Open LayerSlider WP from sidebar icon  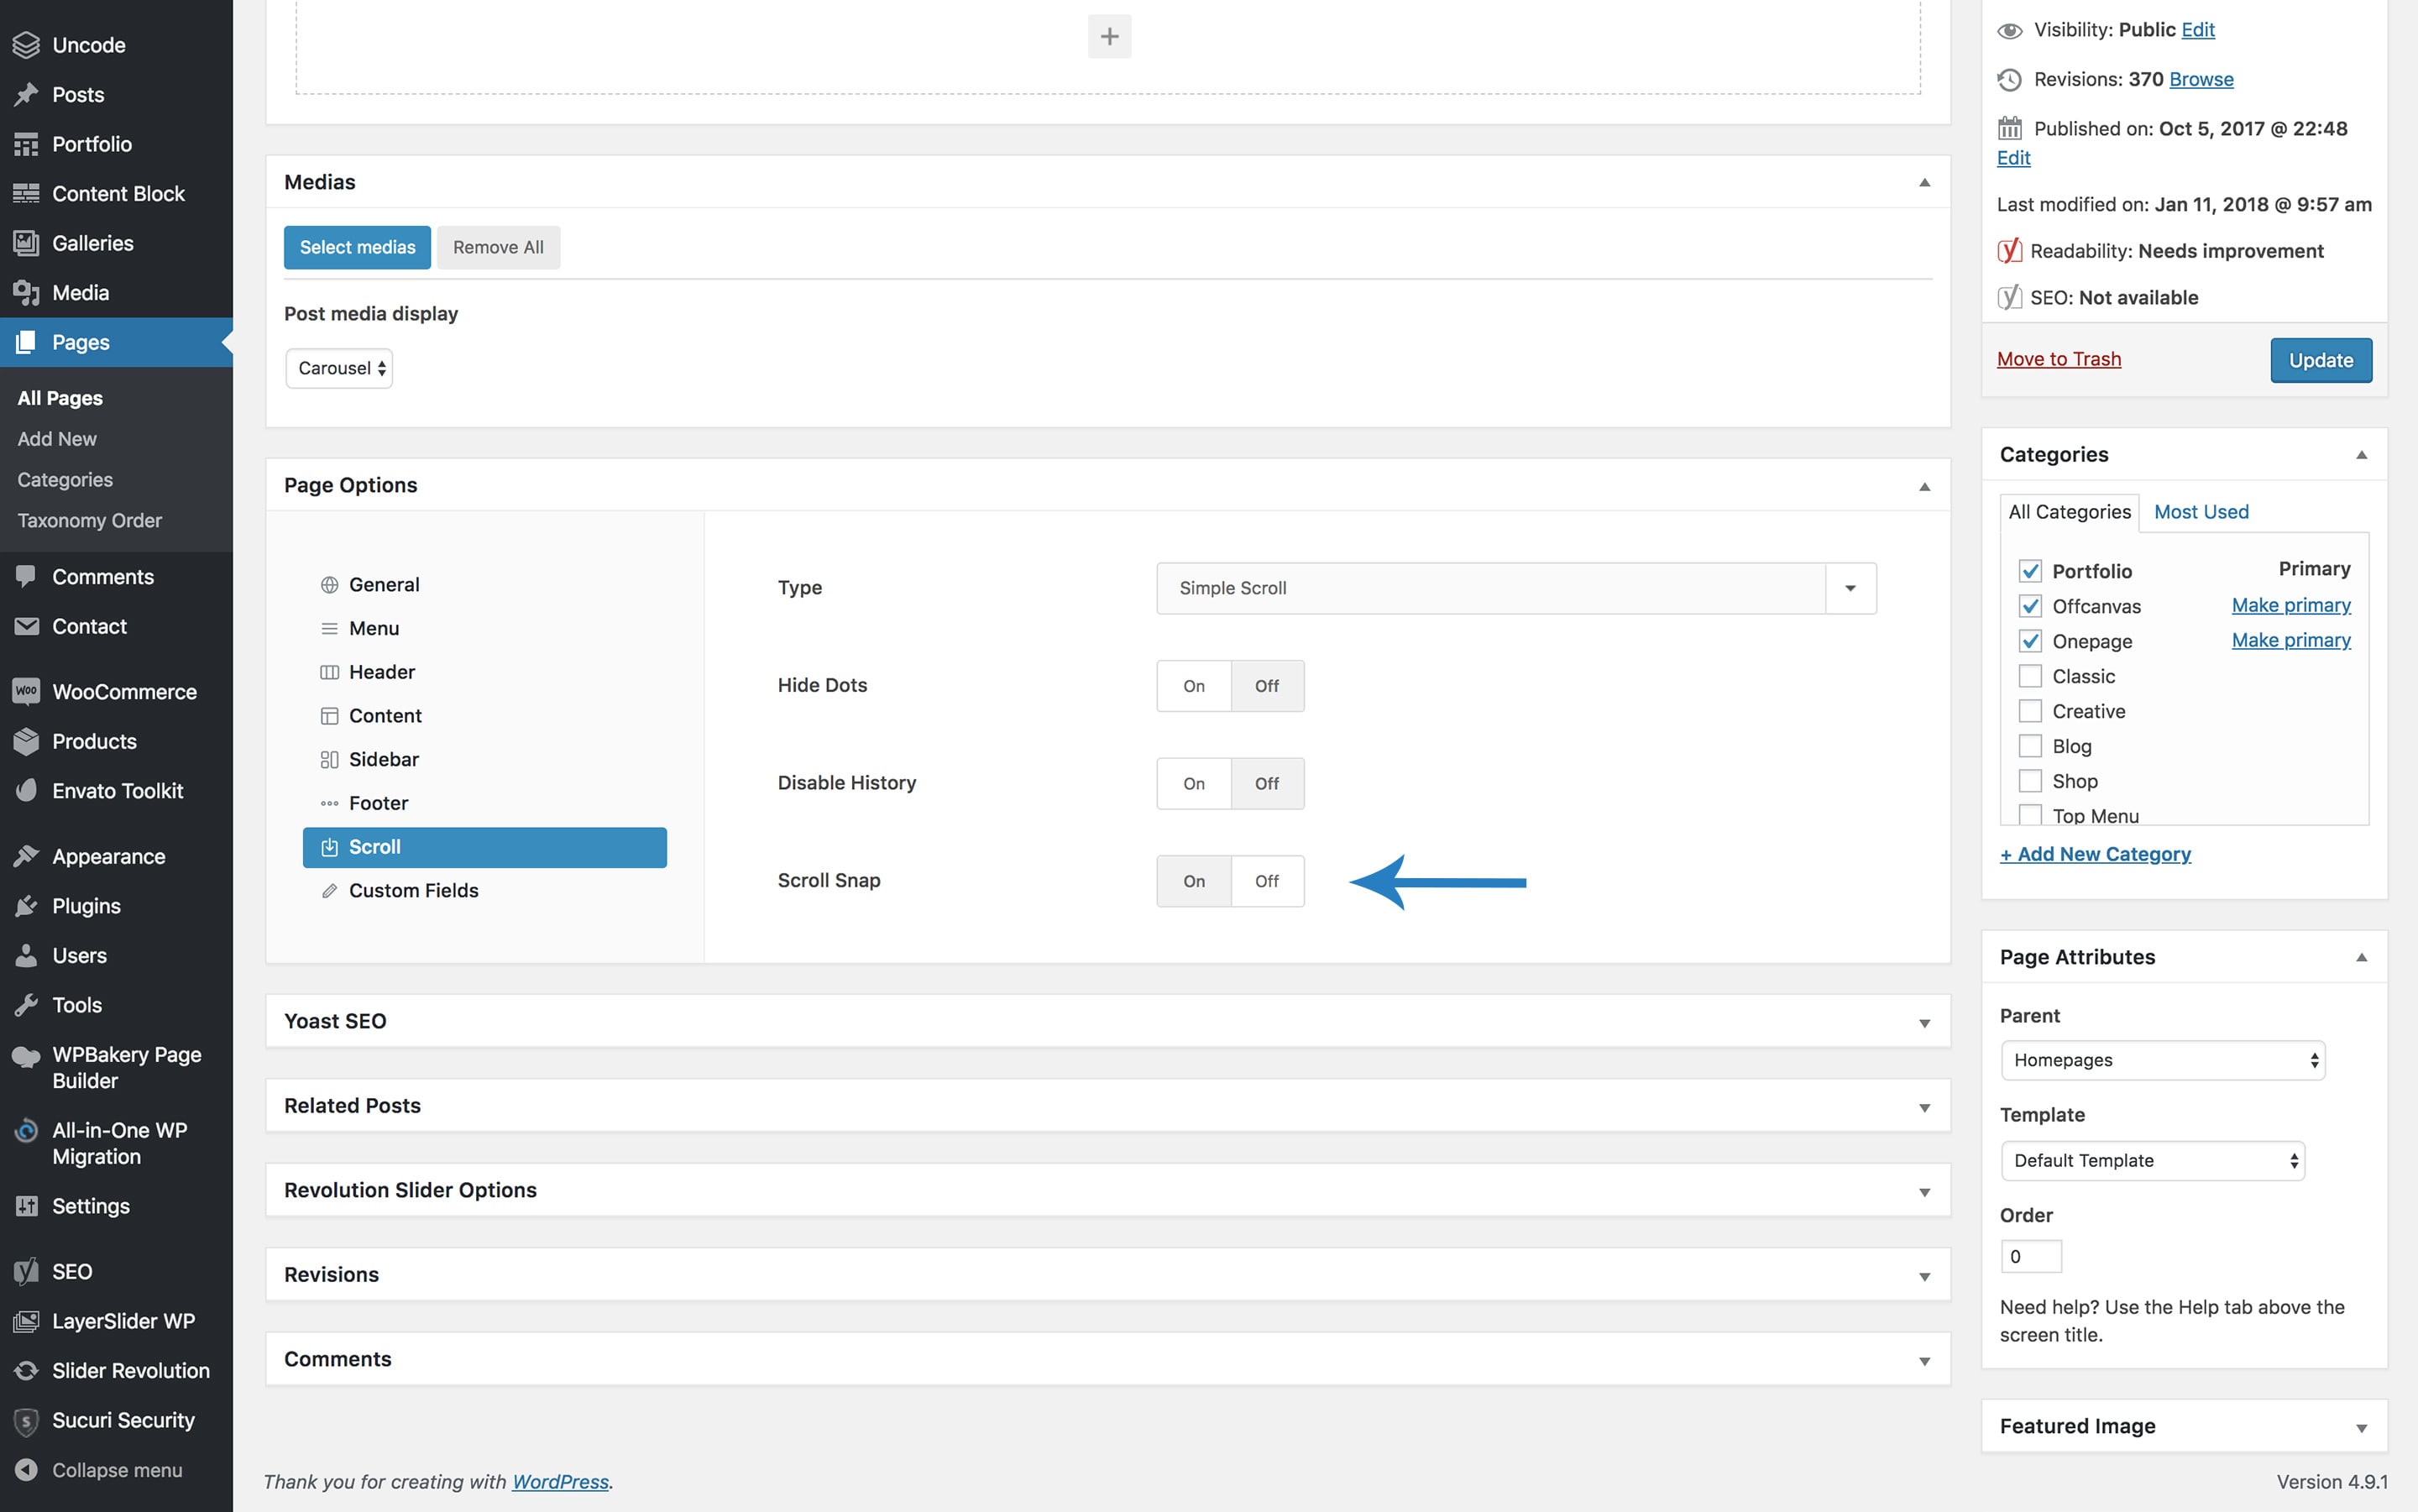[x=26, y=1321]
